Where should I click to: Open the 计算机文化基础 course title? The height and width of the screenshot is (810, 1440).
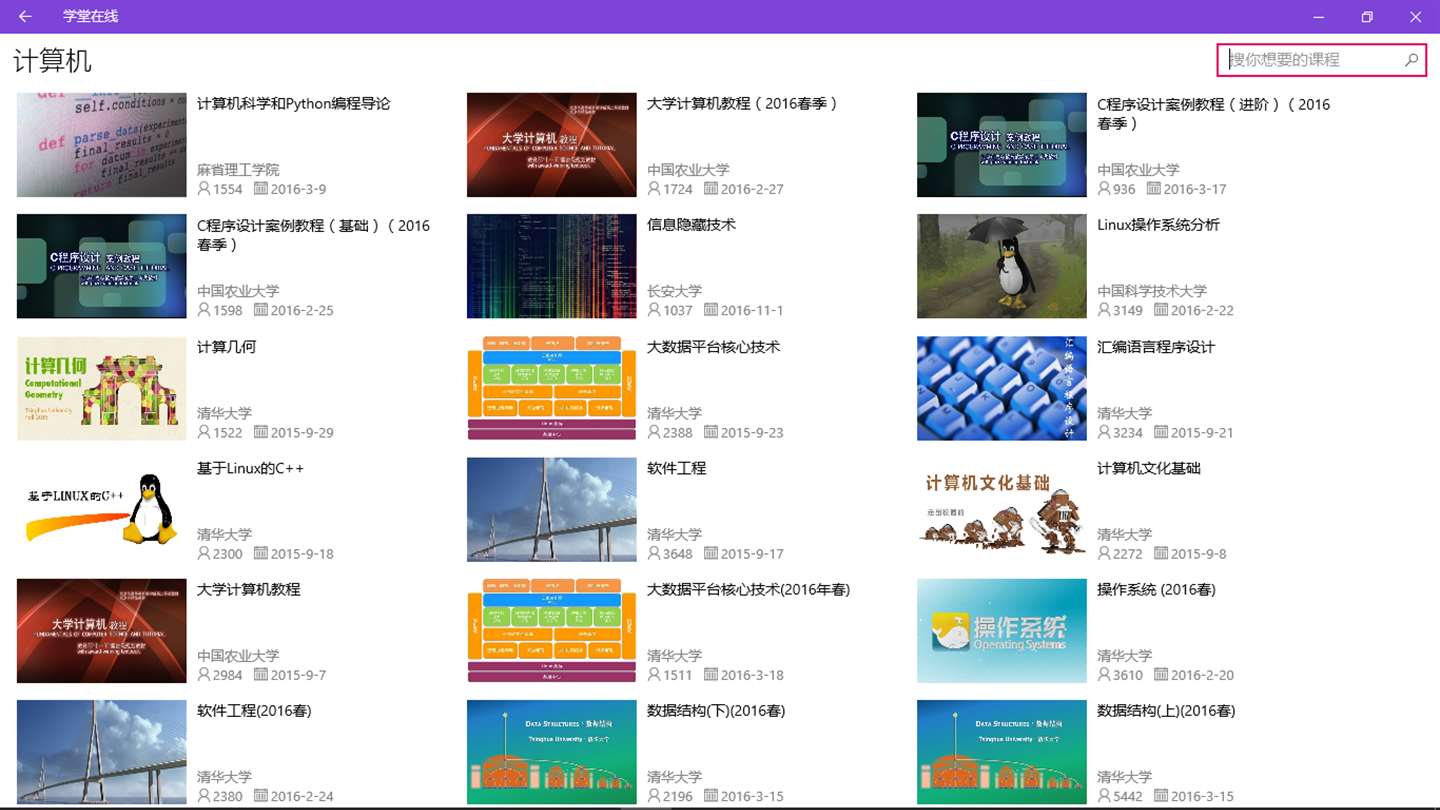1149,468
